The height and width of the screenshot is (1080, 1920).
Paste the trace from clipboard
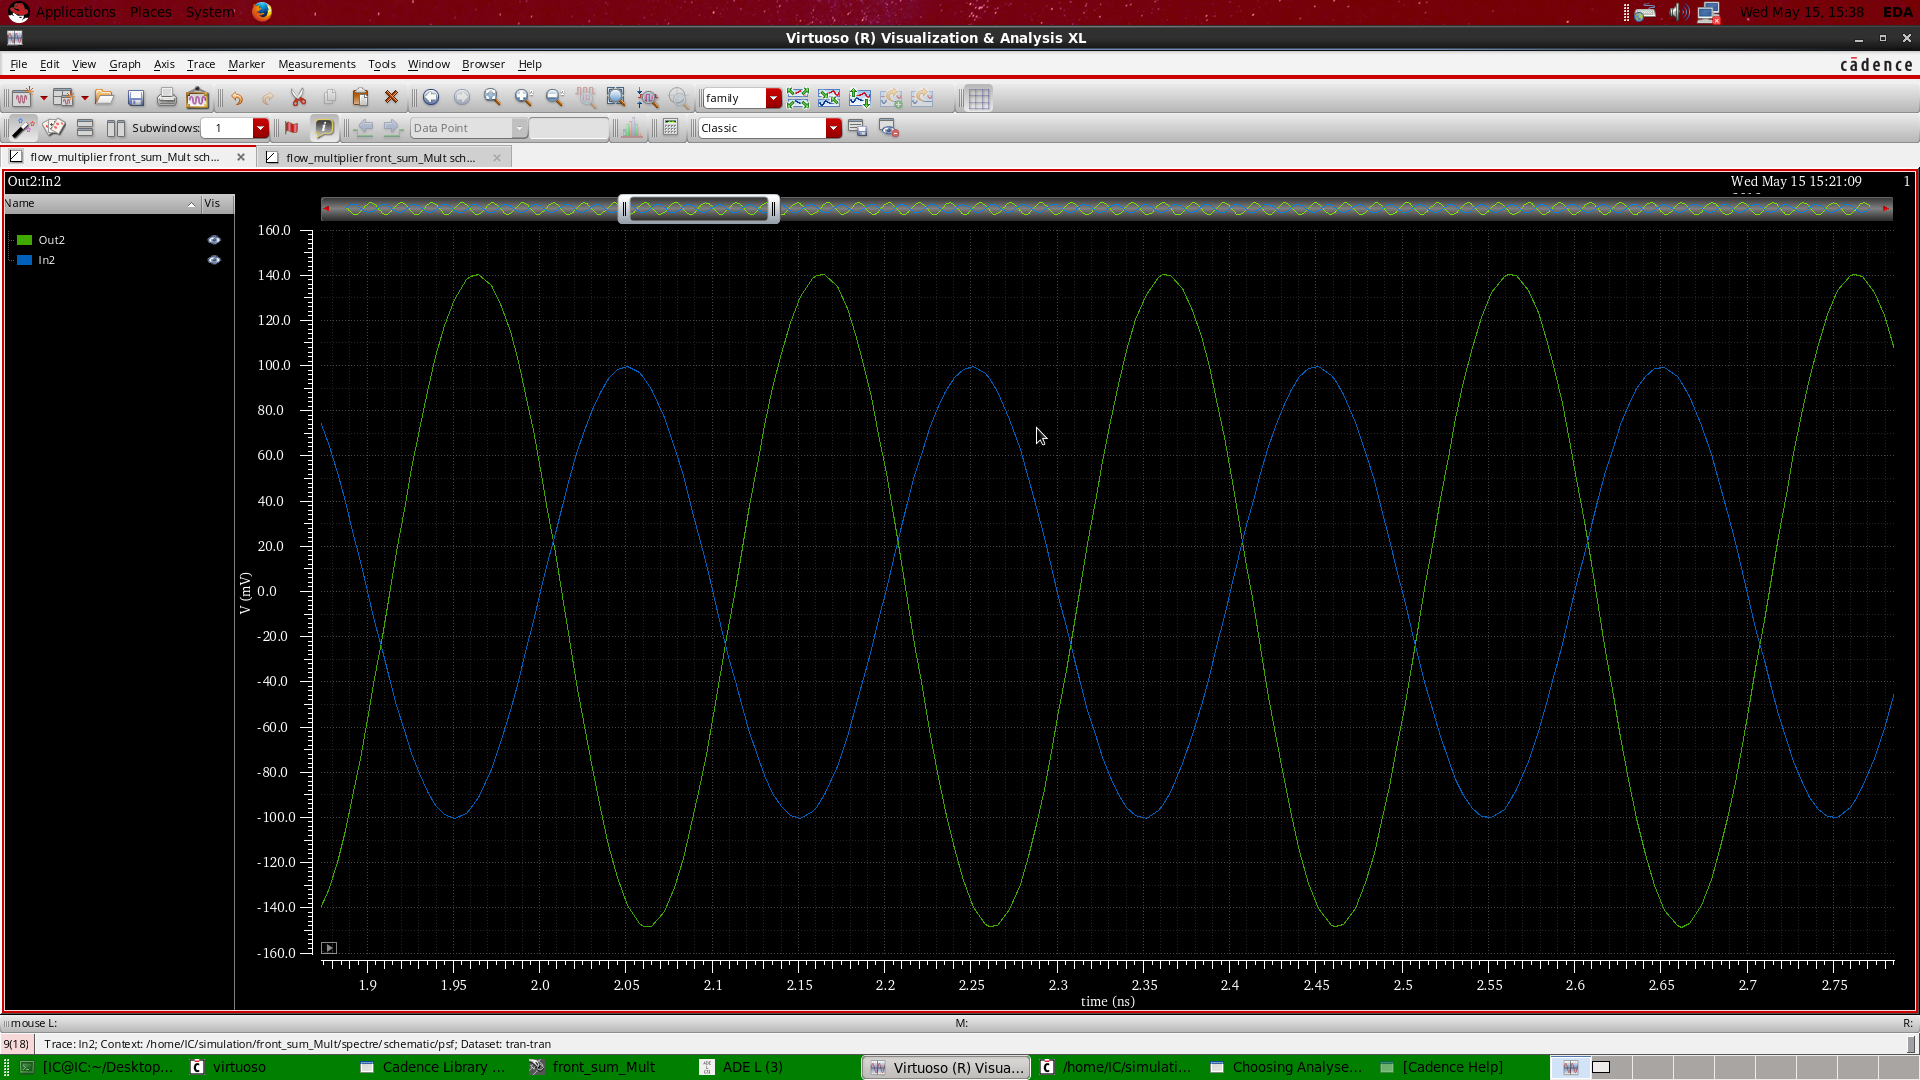361,98
